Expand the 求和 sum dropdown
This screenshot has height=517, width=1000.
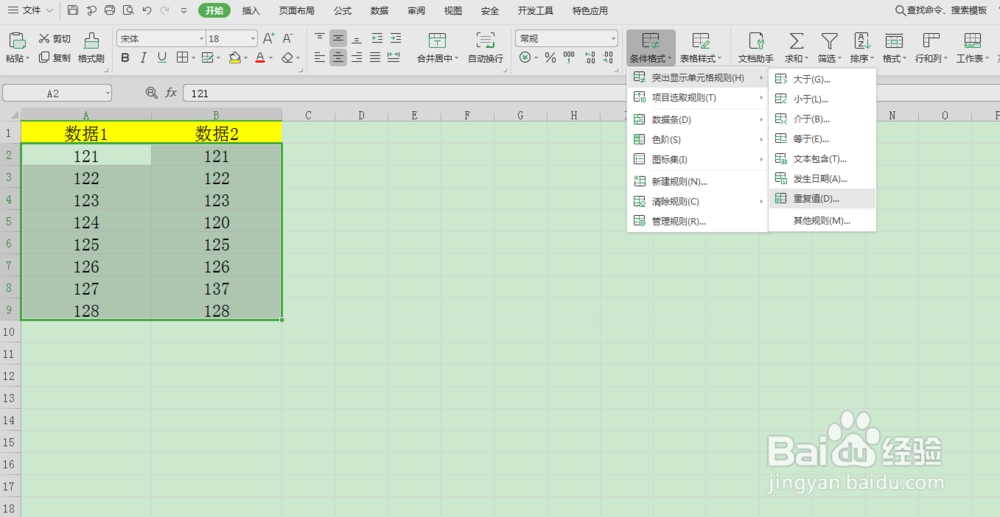pos(805,59)
